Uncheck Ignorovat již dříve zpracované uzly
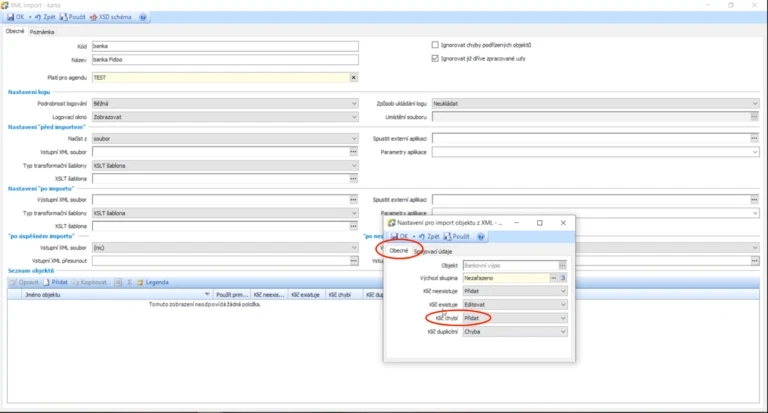The height and width of the screenshot is (413, 768). click(435, 58)
